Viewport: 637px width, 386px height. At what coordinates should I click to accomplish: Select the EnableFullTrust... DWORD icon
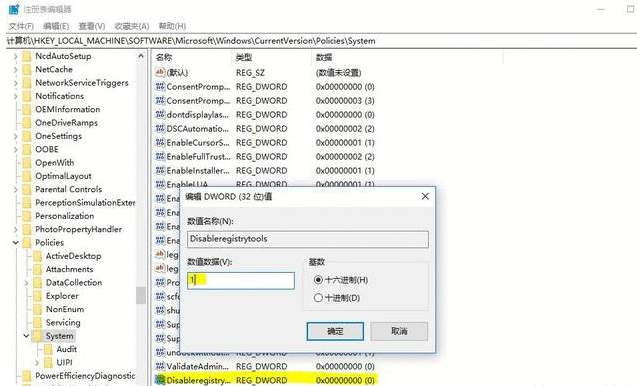(x=160, y=156)
